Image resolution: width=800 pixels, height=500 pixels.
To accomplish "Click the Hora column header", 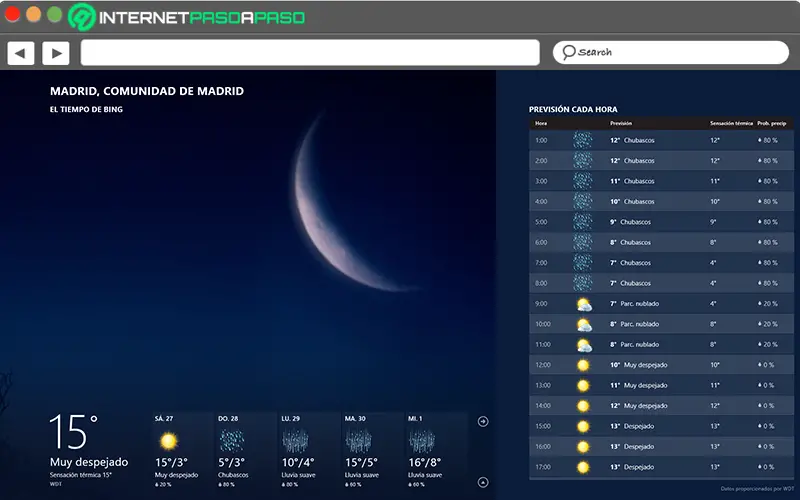I will (541, 123).
